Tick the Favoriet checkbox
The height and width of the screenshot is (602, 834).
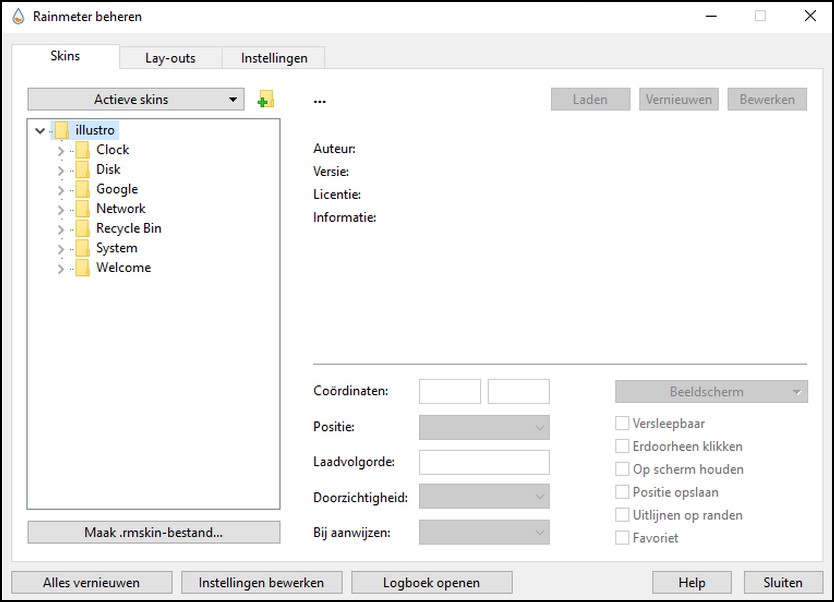click(622, 538)
